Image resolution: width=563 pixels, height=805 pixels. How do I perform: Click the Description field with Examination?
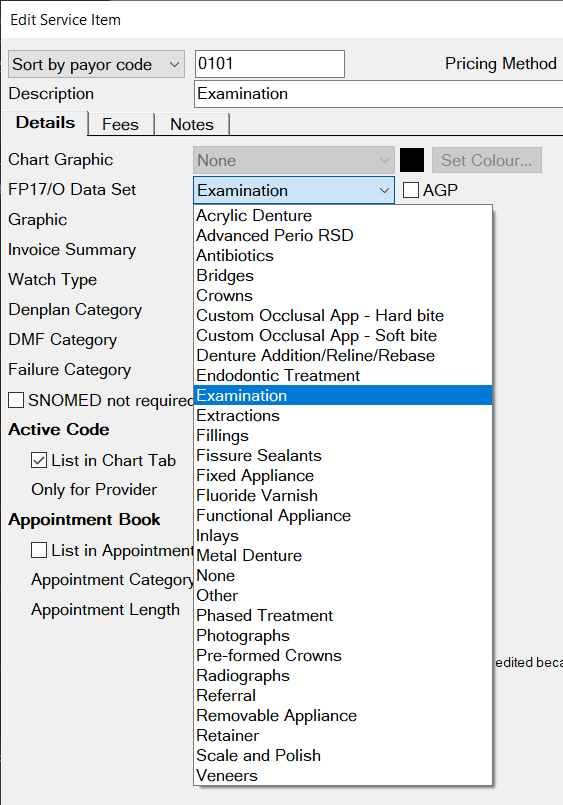pyautogui.click(x=379, y=94)
